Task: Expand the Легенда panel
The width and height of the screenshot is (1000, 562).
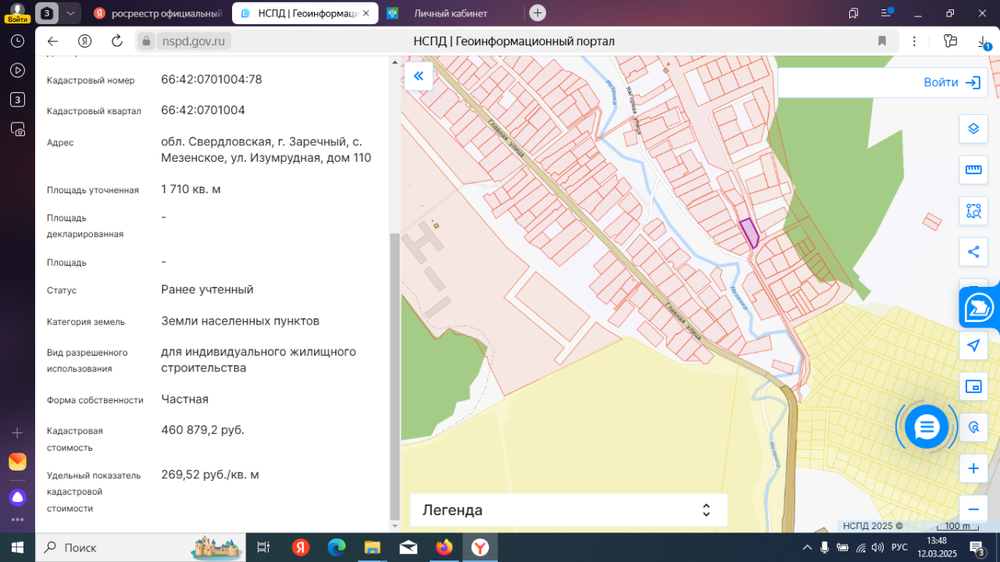Action: 568,510
